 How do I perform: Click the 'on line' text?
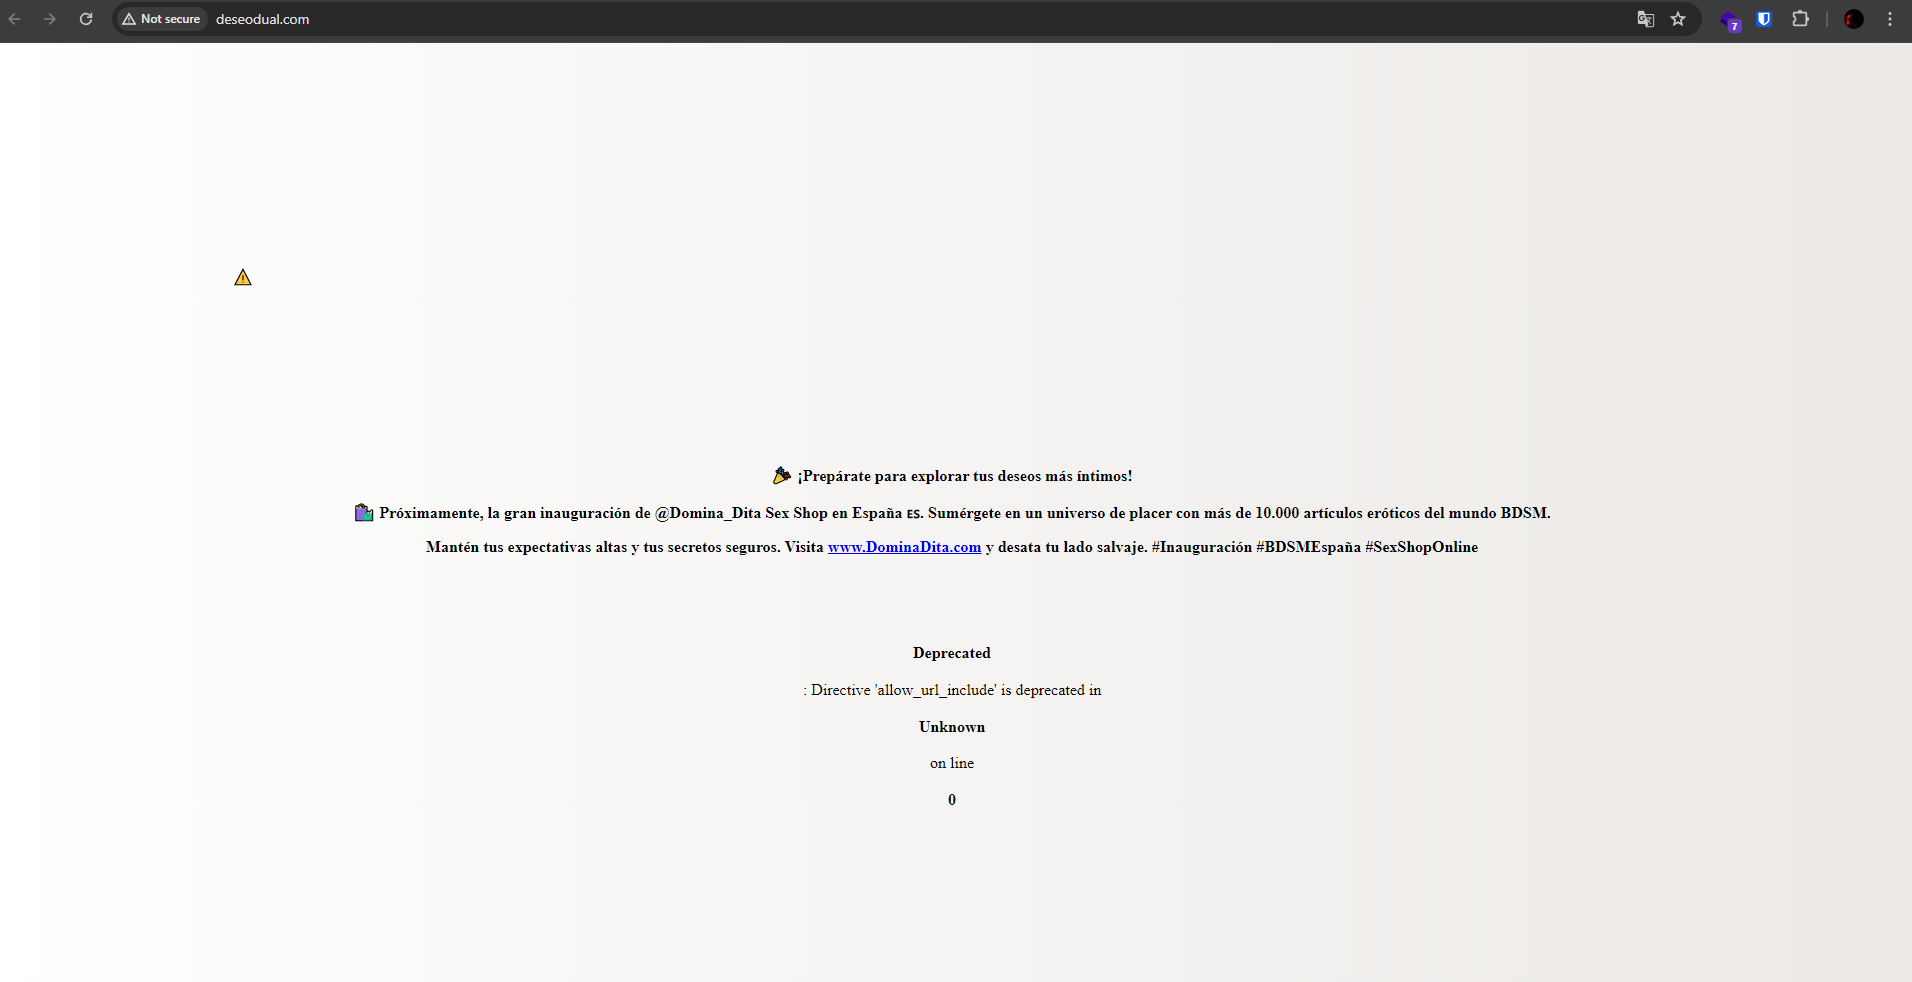(952, 763)
